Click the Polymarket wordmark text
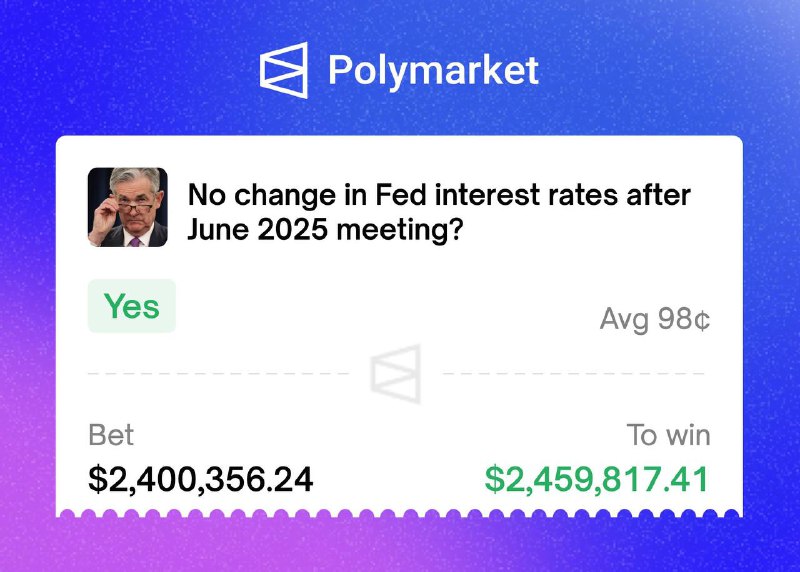This screenshot has height=572, width=800. [433, 70]
